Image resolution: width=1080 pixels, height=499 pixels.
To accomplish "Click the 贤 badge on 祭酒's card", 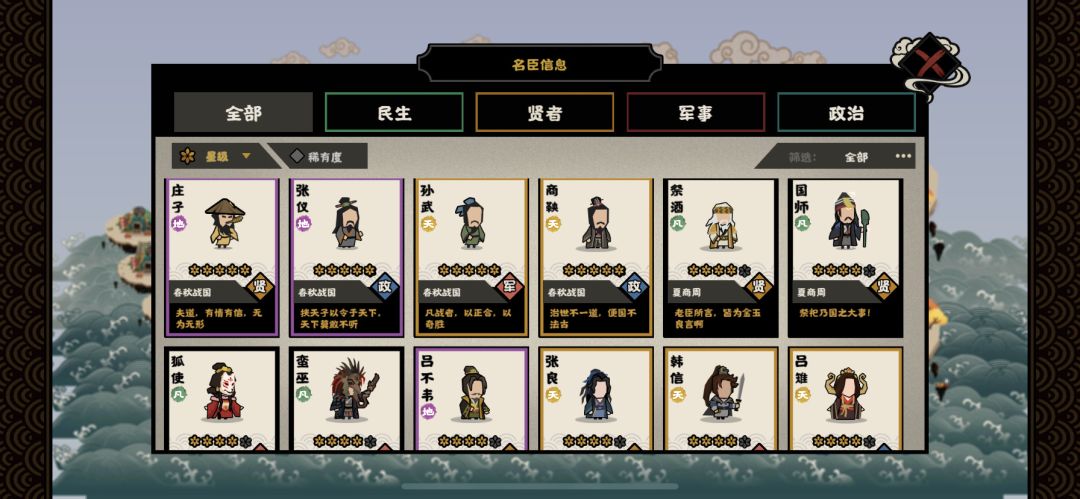I will click(759, 287).
